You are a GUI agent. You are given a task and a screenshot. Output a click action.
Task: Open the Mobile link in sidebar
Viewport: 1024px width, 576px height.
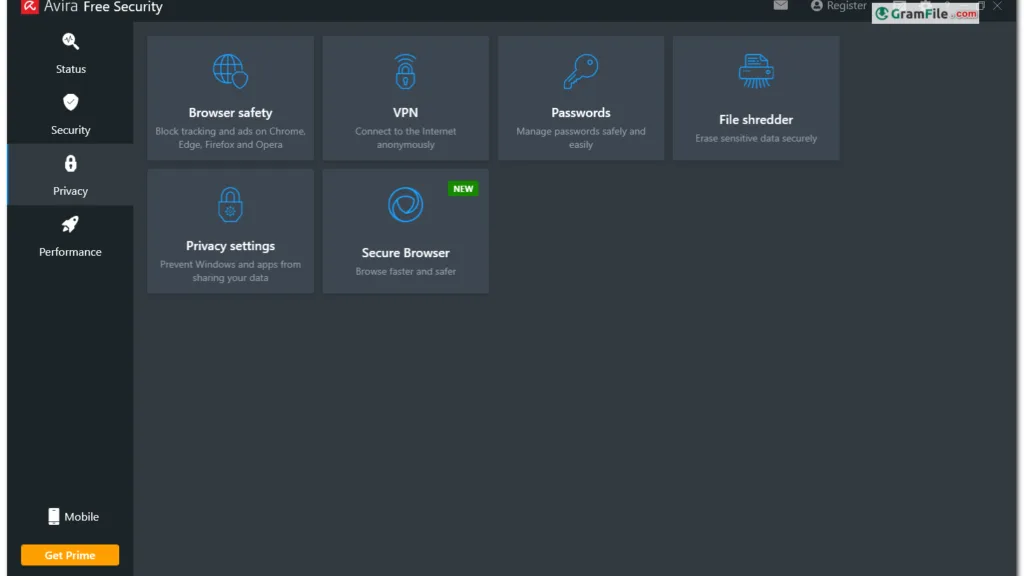tap(82, 517)
